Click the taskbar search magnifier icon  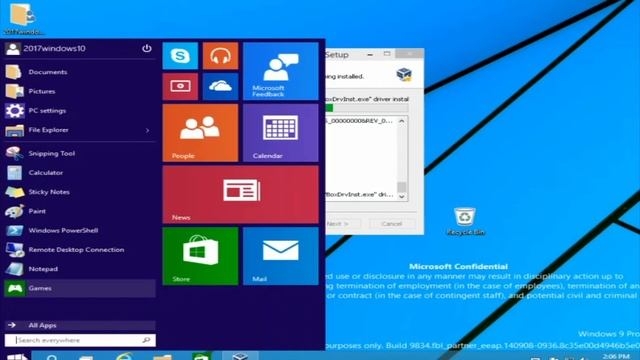tap(52, 357)
